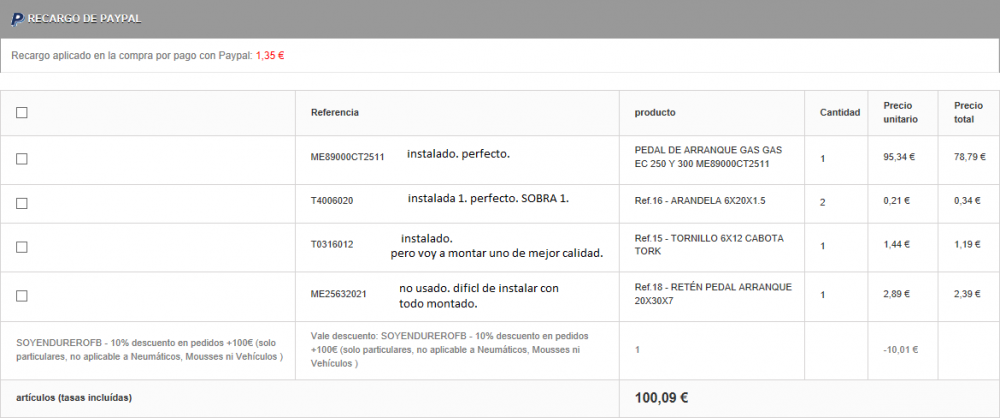Click the PayPal logo icon in header
Screen dimensions: 1000x418
[17, 19]
